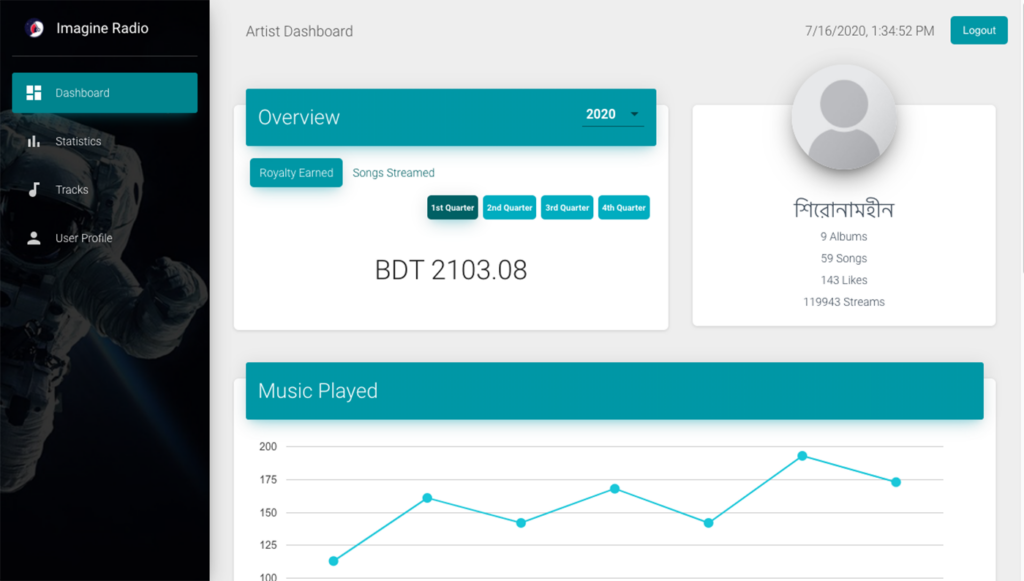Click the Statistics bar chart icon

point(34,141)
